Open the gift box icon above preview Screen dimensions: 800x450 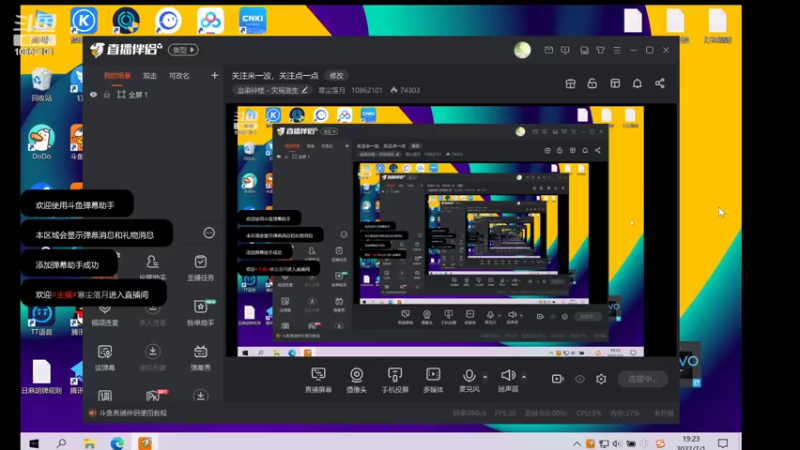point(570,83)
